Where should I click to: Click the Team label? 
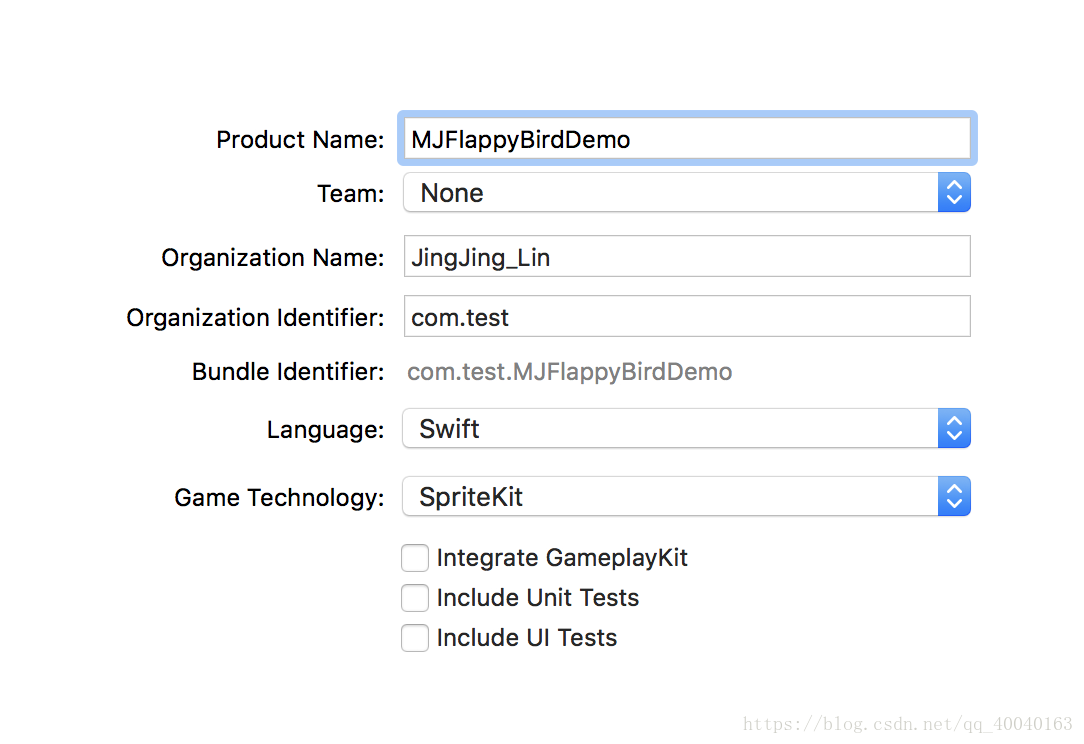tap(351, 194)
